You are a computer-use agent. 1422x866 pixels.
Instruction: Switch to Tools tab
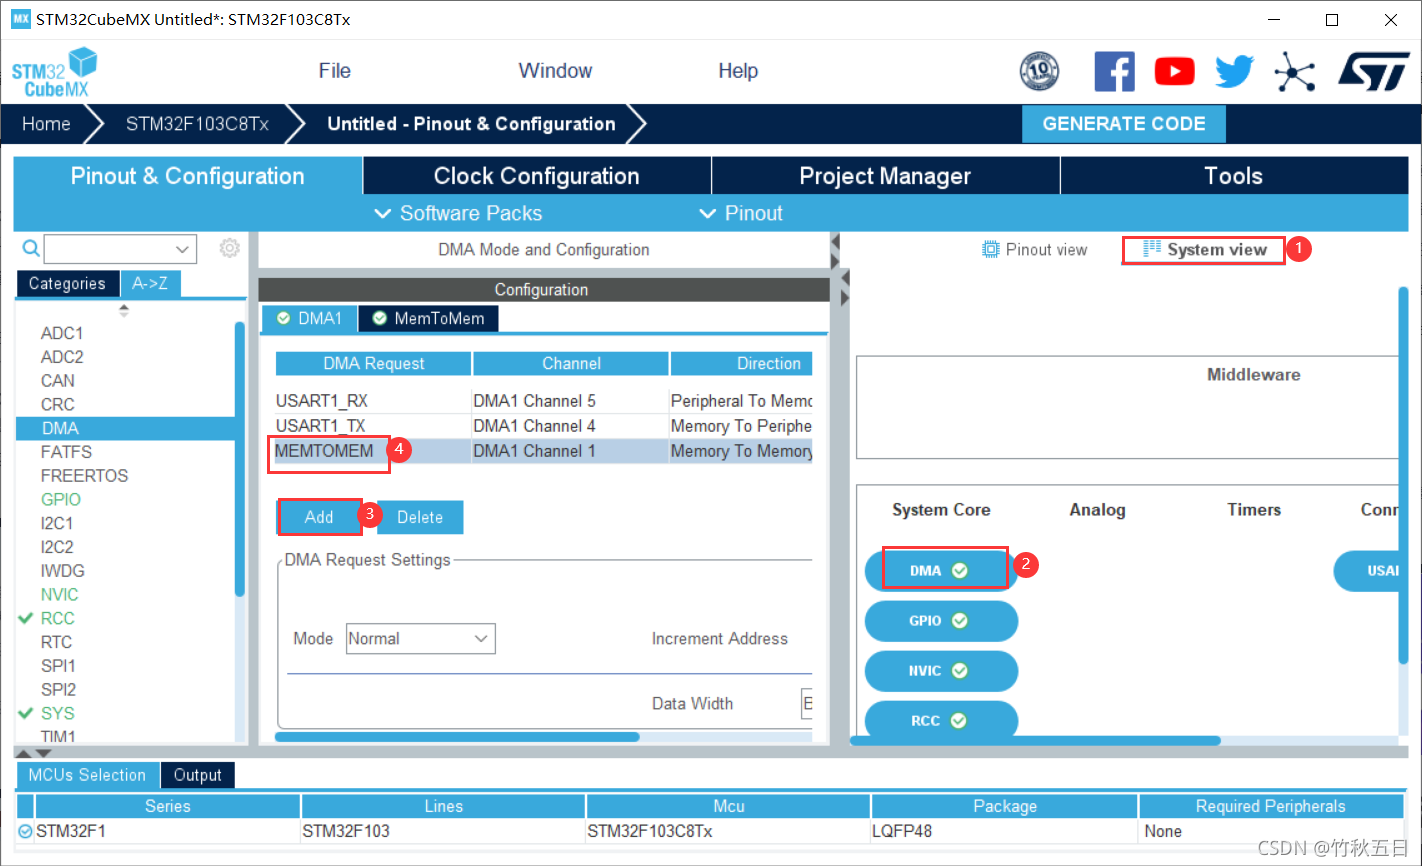click(1233, 176)
